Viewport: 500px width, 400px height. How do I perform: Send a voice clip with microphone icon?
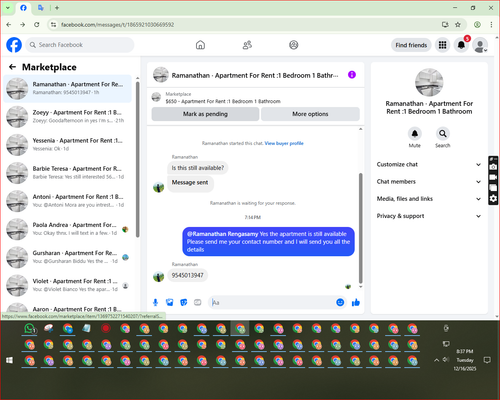coord(155,302)
